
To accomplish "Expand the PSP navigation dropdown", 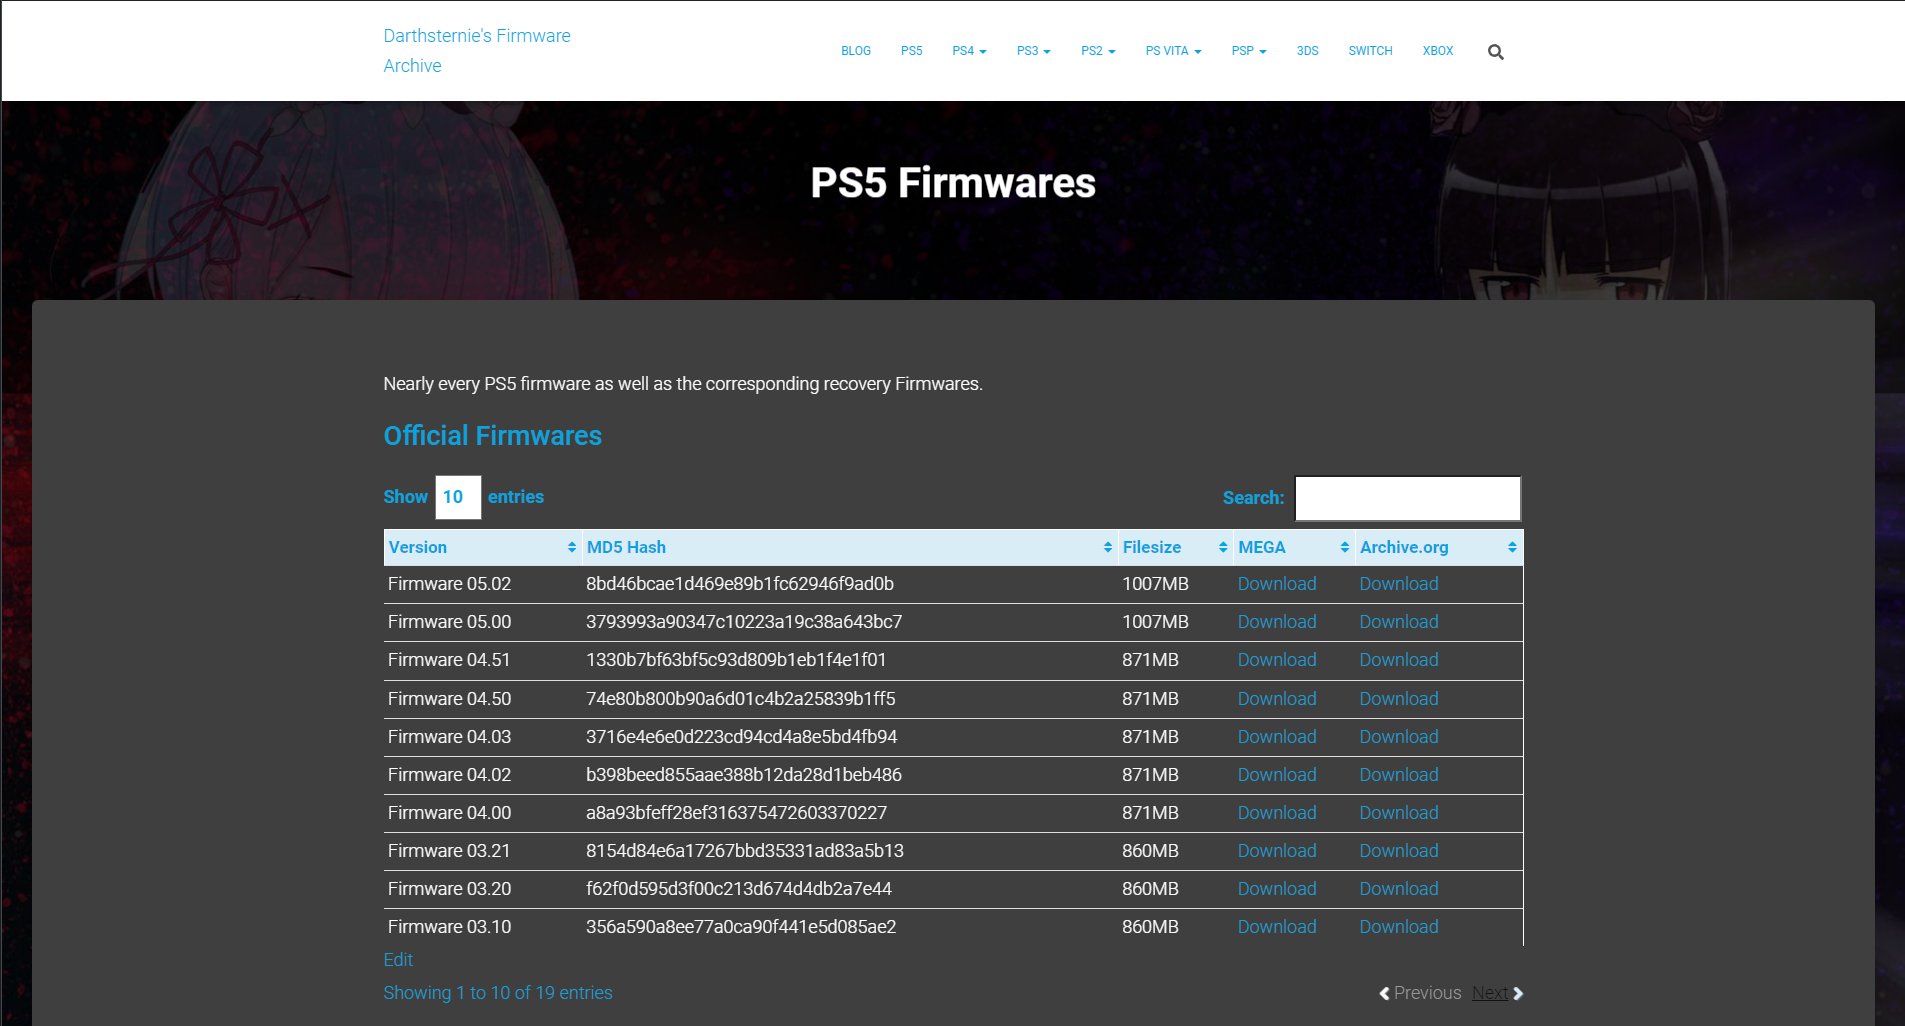I will tap(1249, 51).
